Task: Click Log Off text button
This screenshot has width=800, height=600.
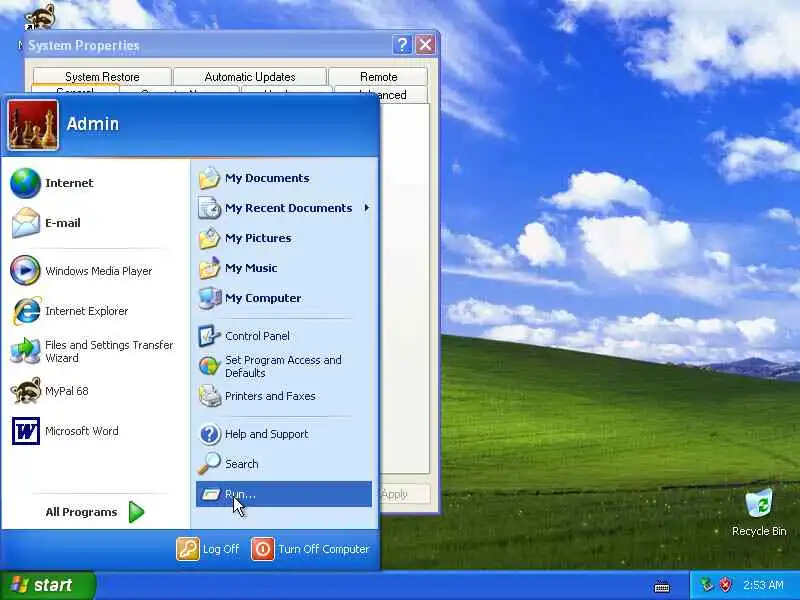Action: point(221,549)
